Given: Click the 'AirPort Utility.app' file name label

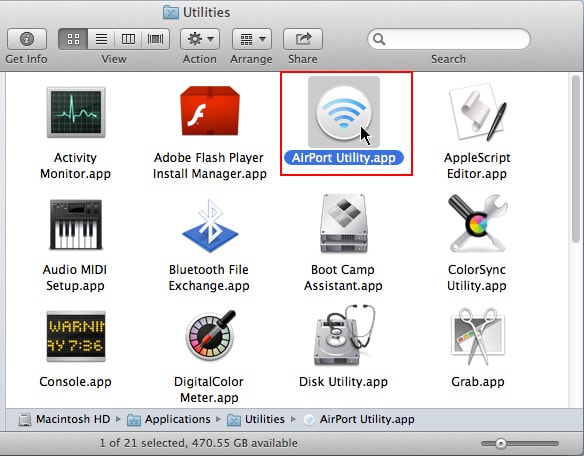Looking at the screenshot, I should (x=343, y=158).
